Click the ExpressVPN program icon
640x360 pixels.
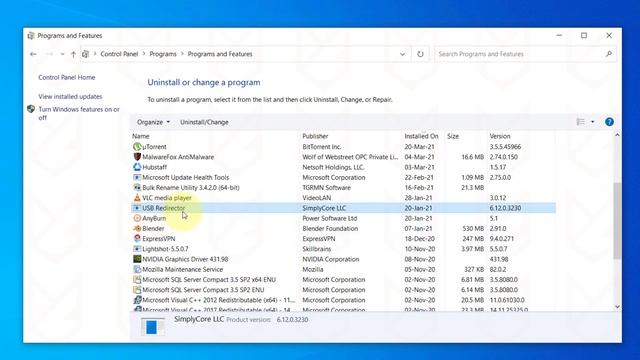point(137,238)
